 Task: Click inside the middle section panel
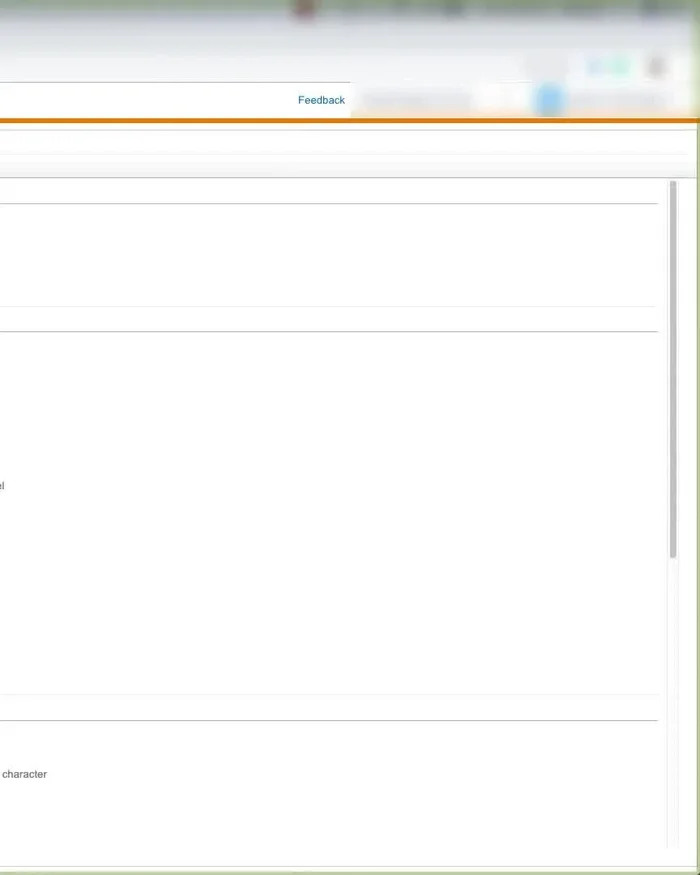pyautogui.click(x=330, y=510)
